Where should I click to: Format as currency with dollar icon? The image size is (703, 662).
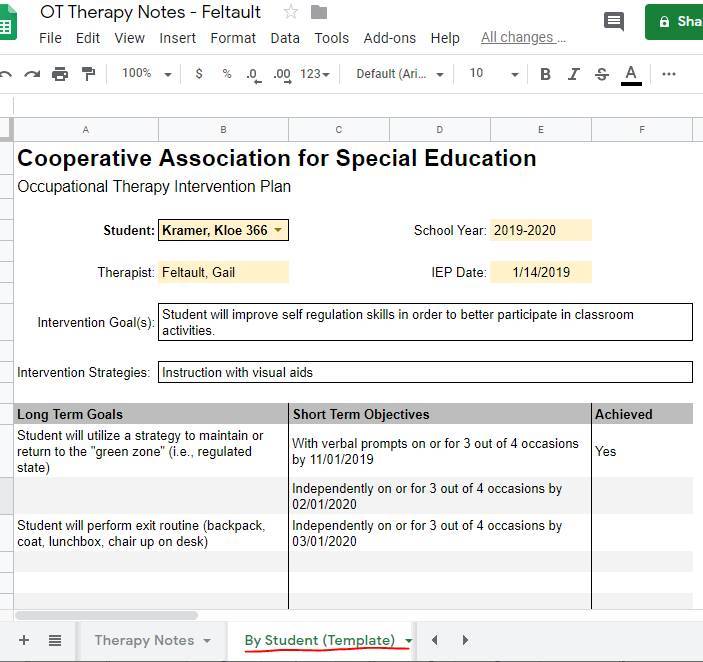[199, 74]
